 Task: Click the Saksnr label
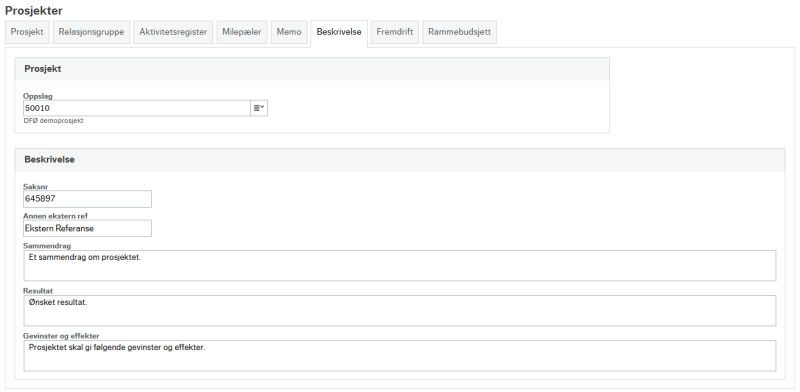[36, 187]
